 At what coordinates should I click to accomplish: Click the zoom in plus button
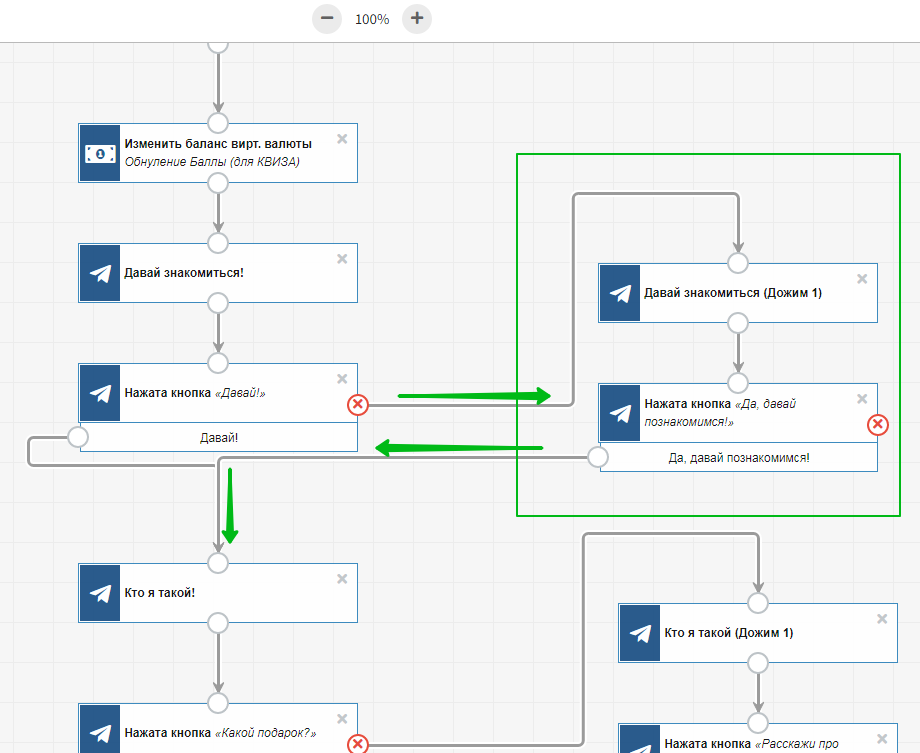click(x=417, y=18)
